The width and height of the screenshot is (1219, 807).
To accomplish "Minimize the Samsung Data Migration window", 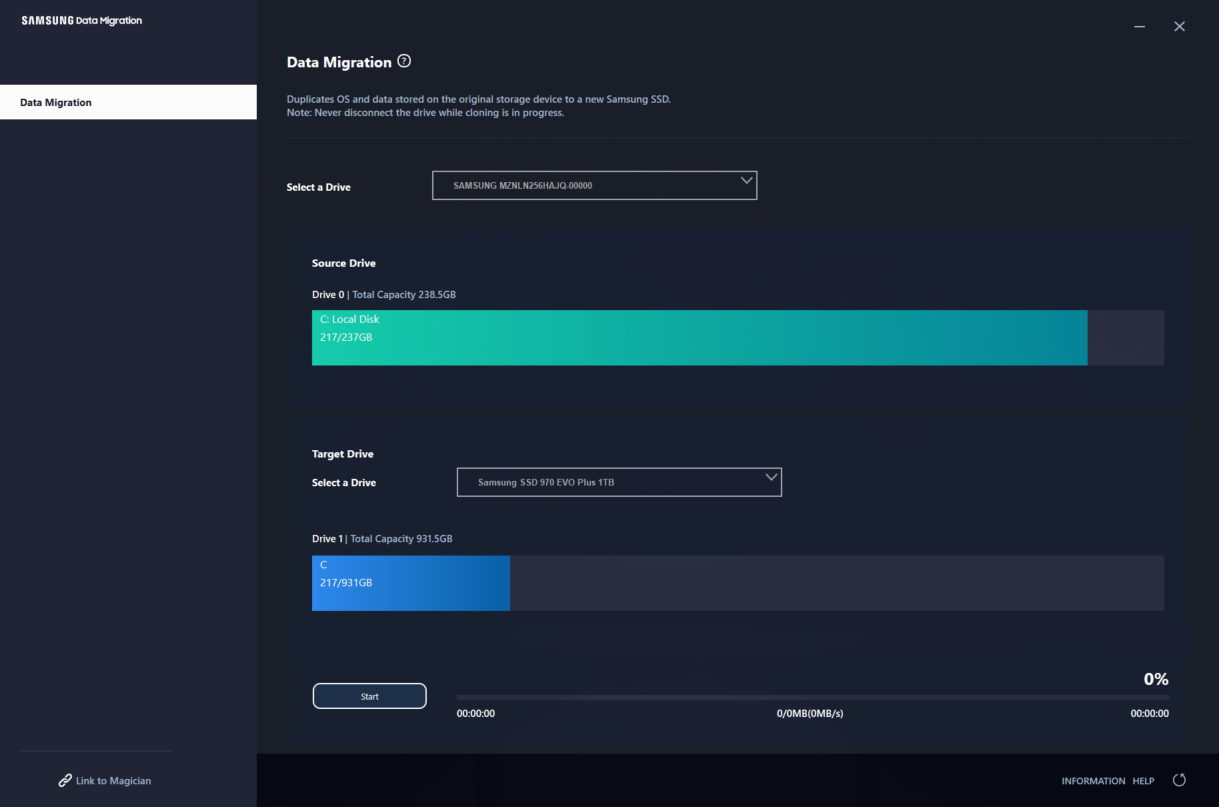I will [x=1140, y=26].
